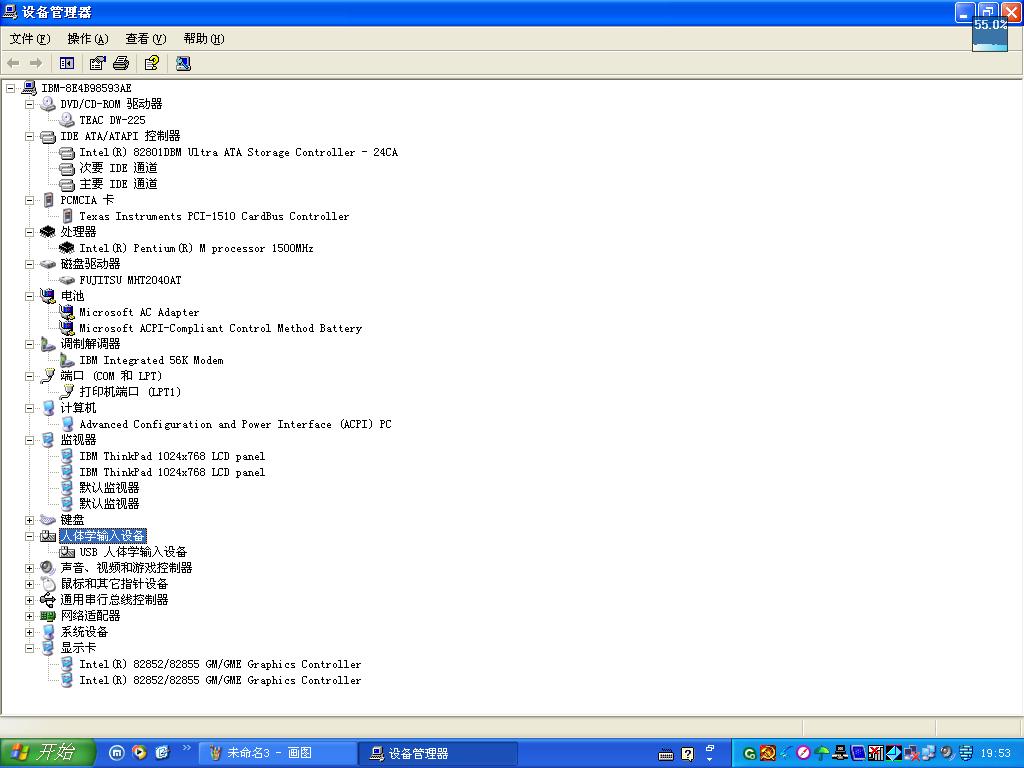
Task: Click the processor category chip icon
Action: (x=48, y=232)
